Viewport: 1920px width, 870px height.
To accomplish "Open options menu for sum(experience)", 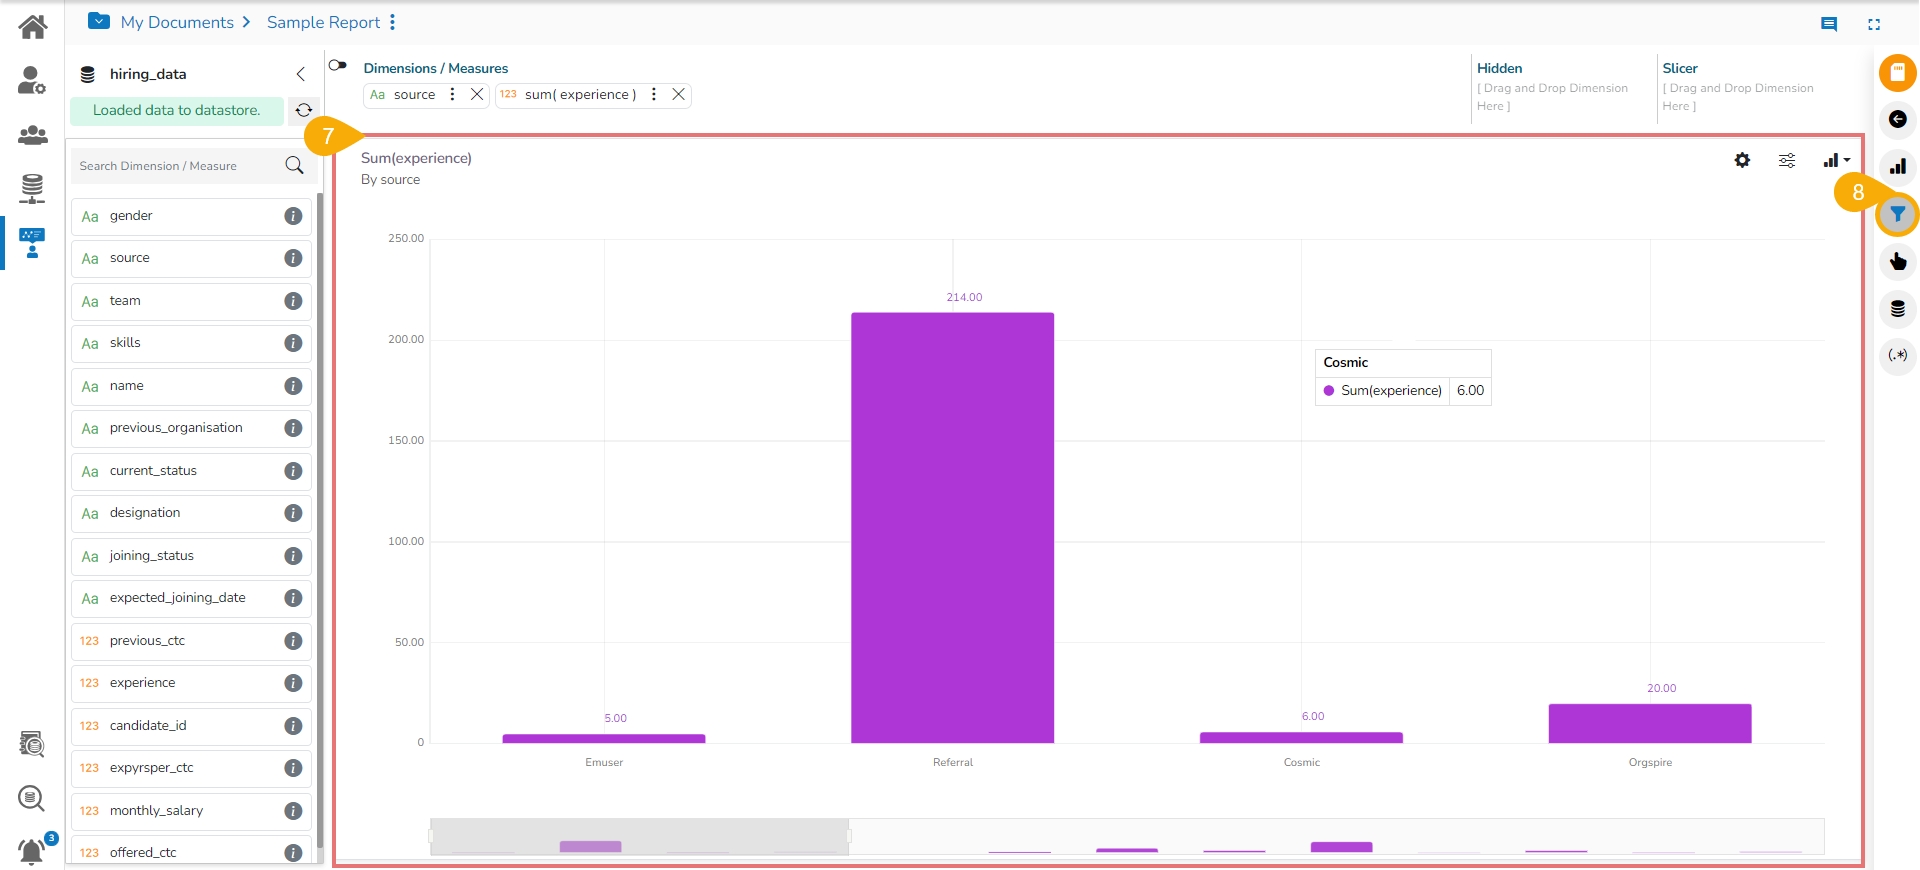I will 653,94.
